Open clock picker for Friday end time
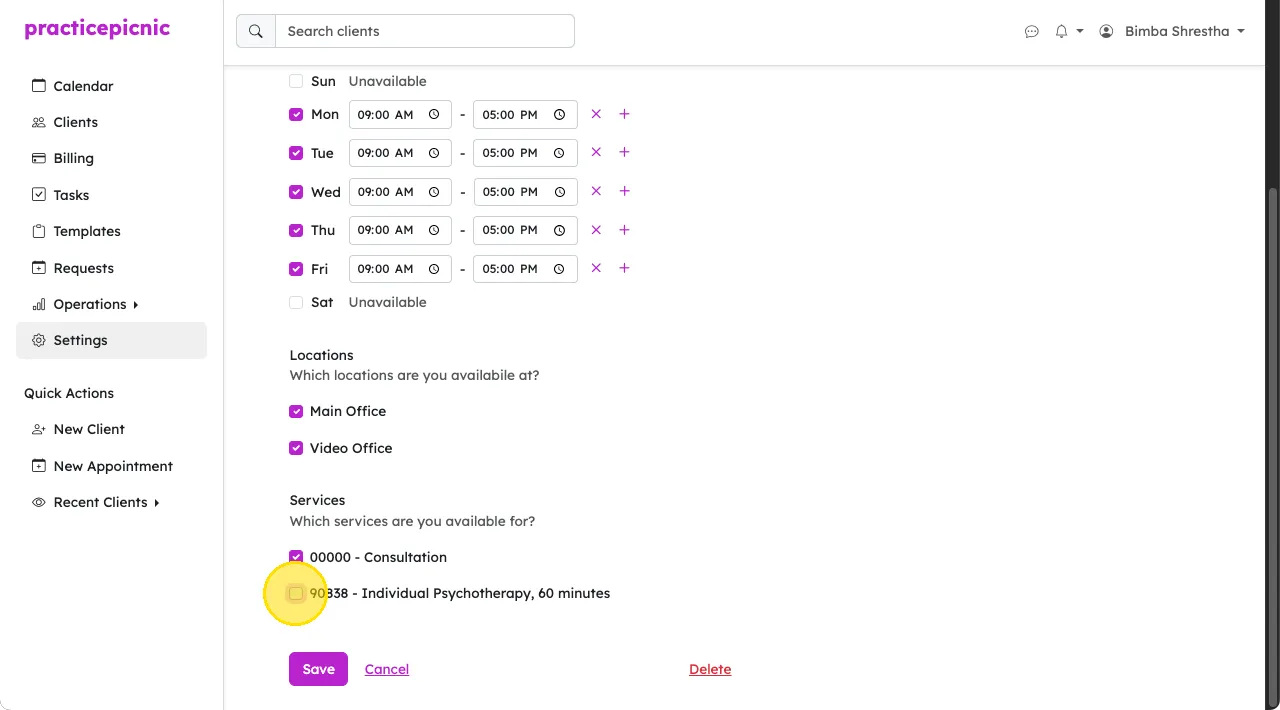This screenshot has width=1280, height=710. 560,269
